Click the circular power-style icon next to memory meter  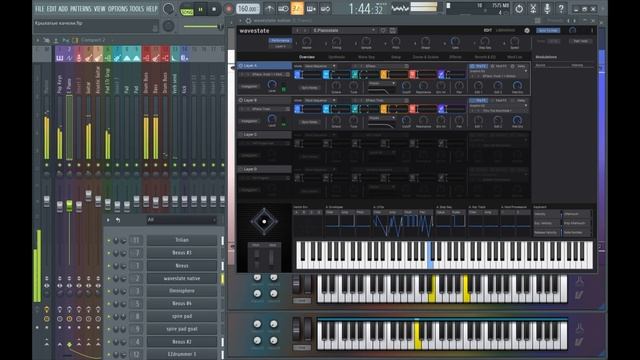519,9
